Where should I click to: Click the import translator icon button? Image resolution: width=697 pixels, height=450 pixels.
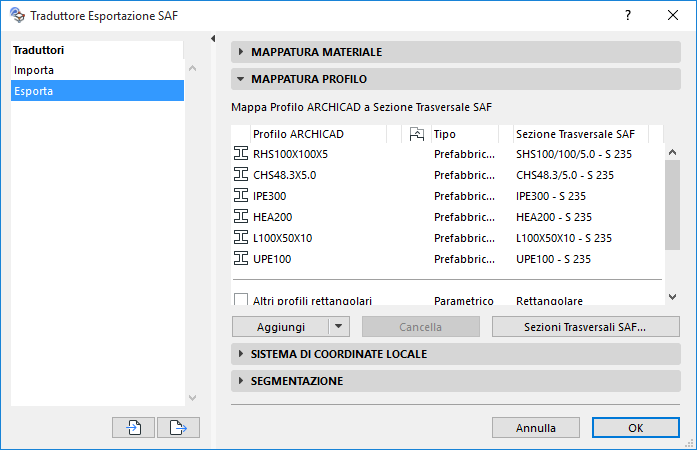[x=133, y=428]
